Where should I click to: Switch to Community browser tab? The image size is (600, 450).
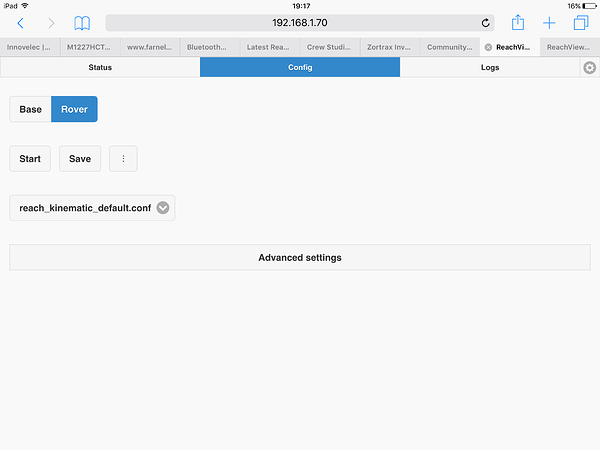(450, 47)
